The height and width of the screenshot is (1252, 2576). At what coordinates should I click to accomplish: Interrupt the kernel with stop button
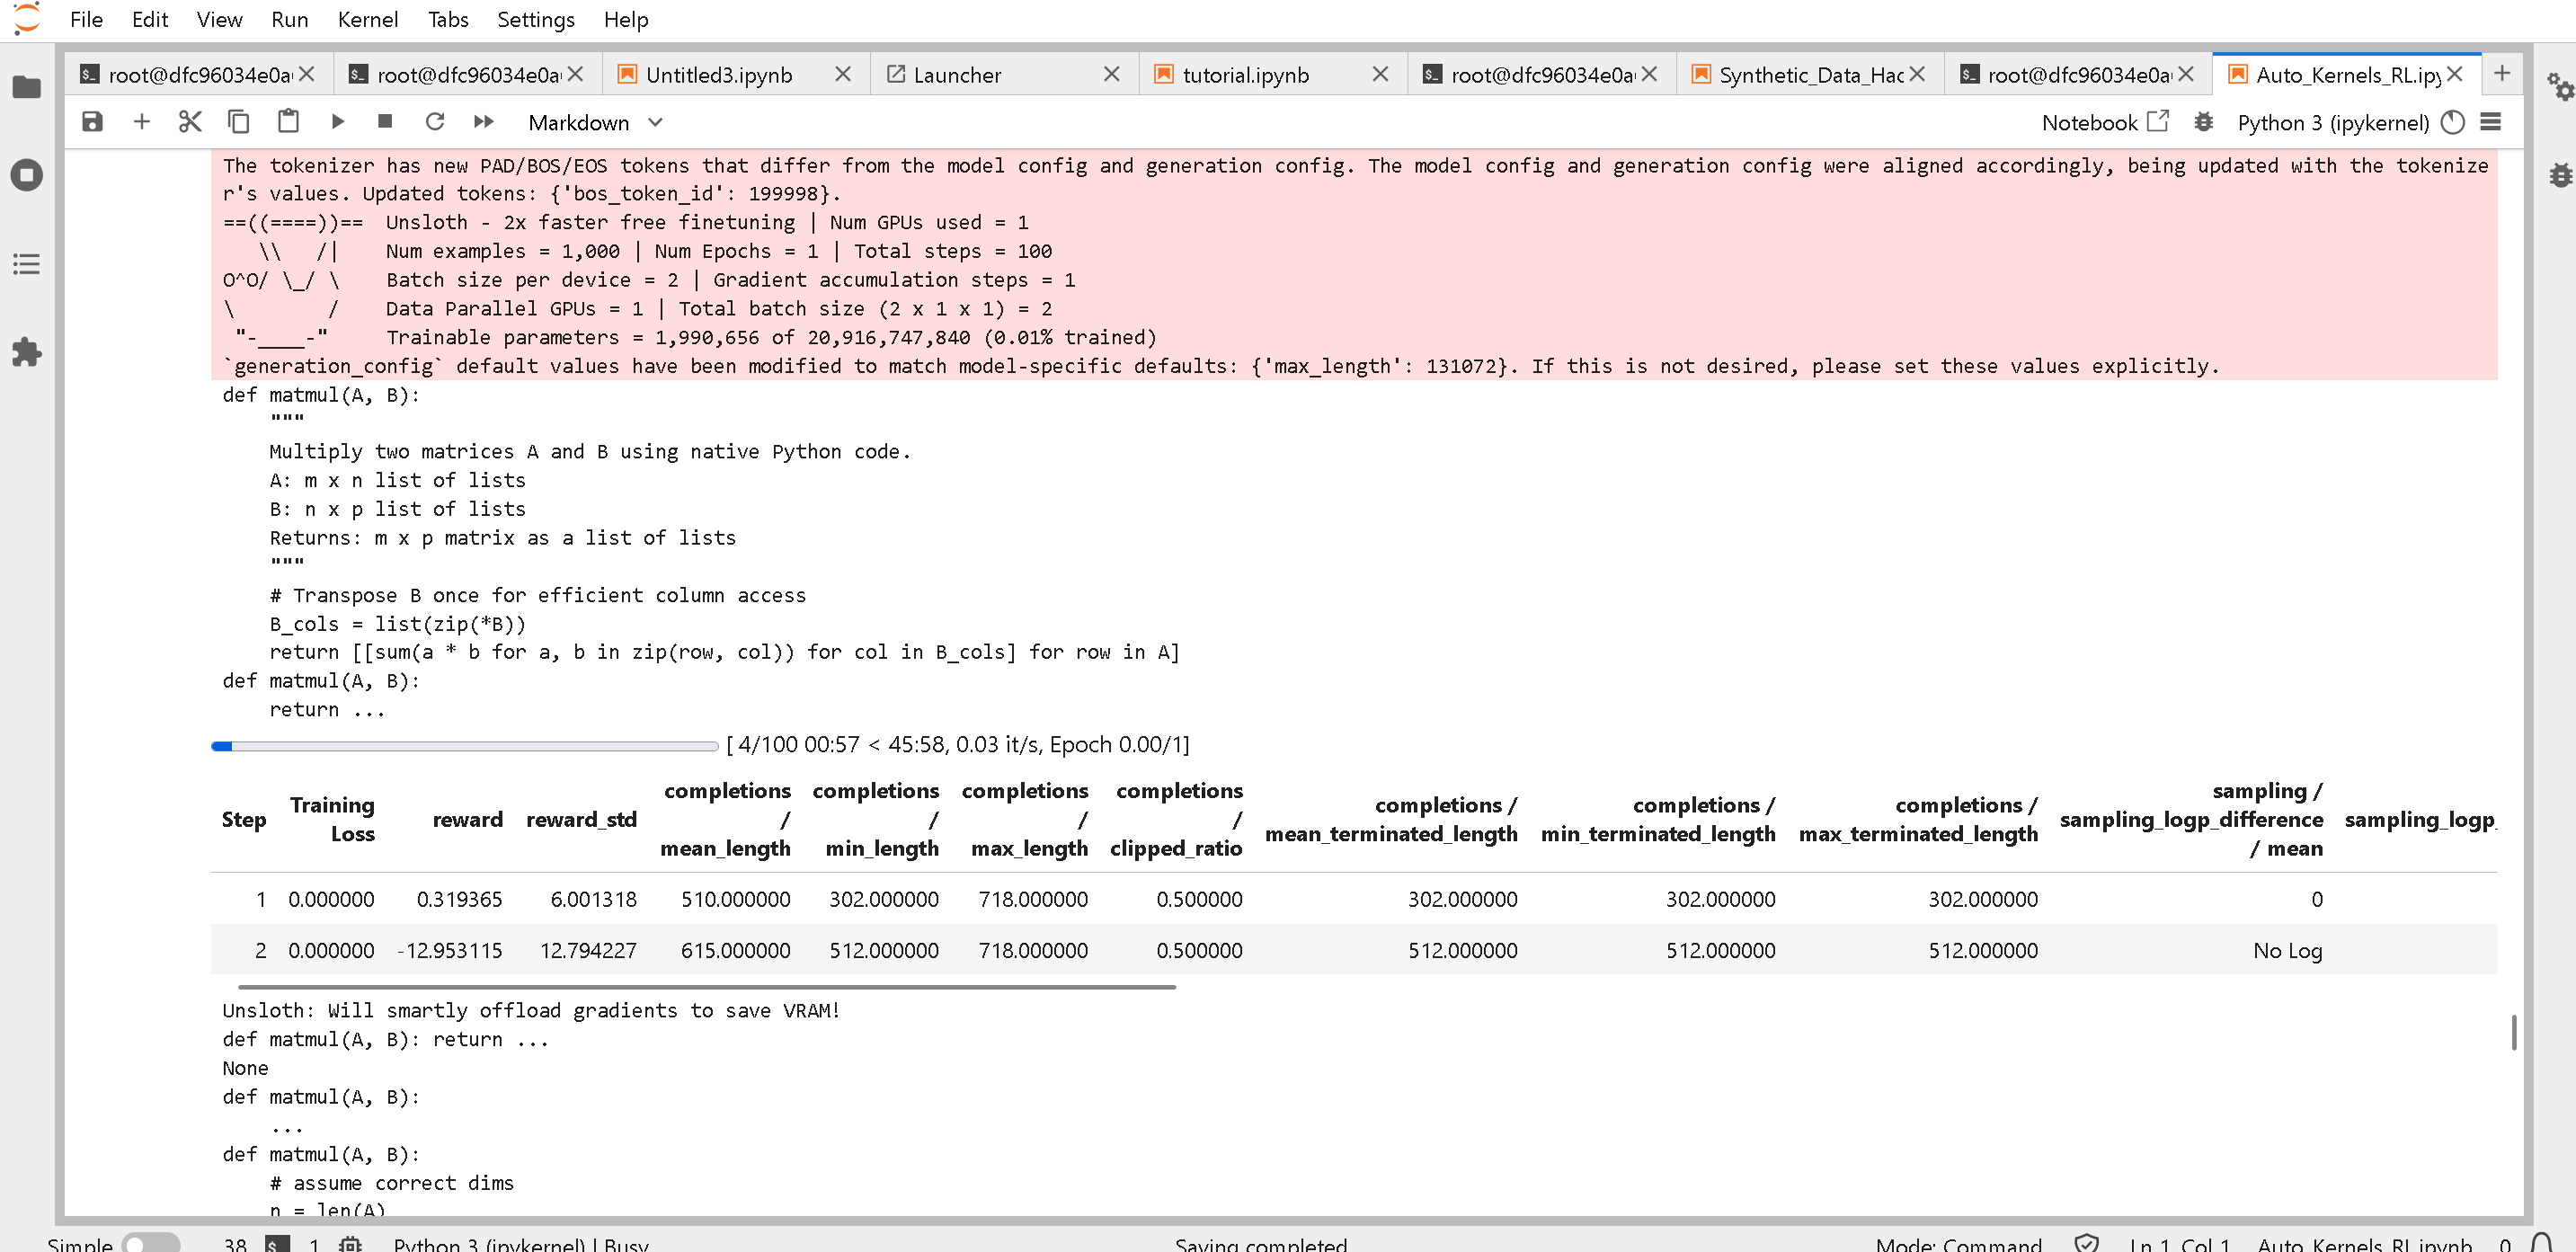(x=385, y=122)
